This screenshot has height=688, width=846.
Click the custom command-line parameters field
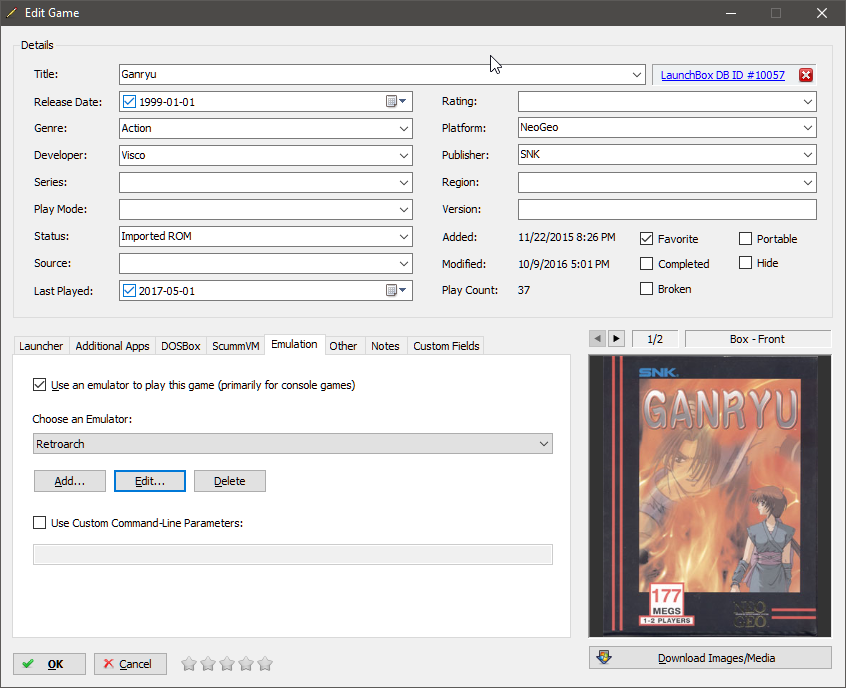(x=293, y=554)
